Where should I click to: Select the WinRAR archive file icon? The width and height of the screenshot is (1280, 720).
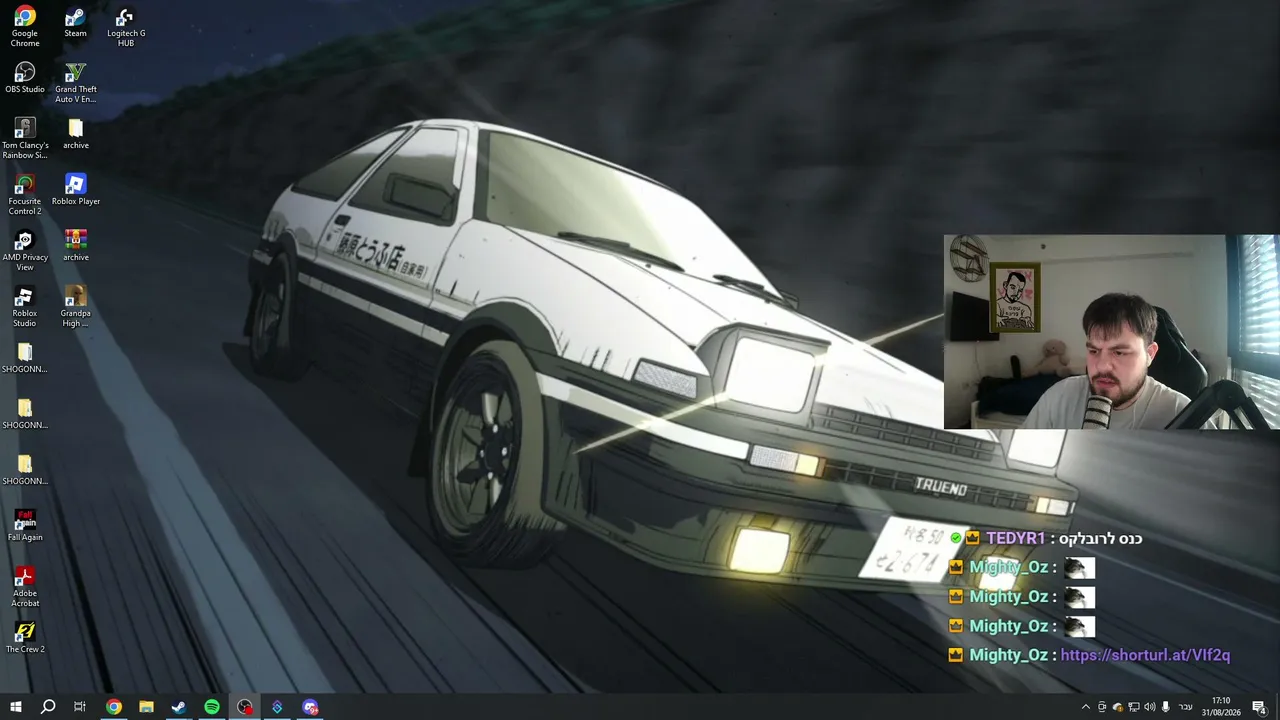75,247
